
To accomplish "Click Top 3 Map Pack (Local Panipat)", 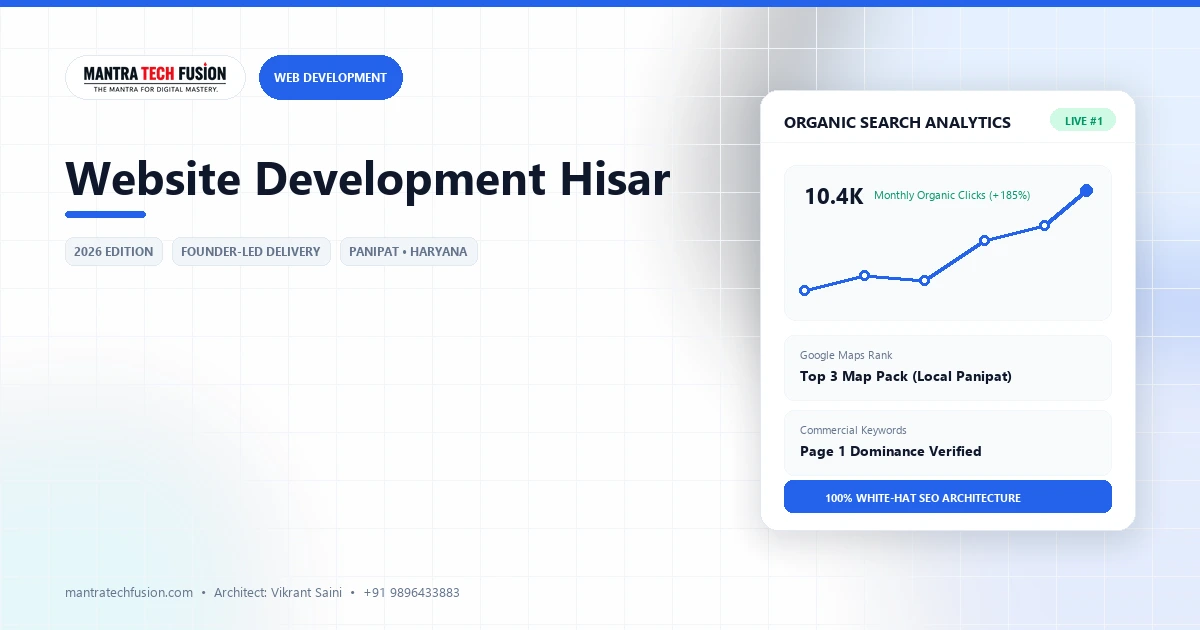I will 906,376.
